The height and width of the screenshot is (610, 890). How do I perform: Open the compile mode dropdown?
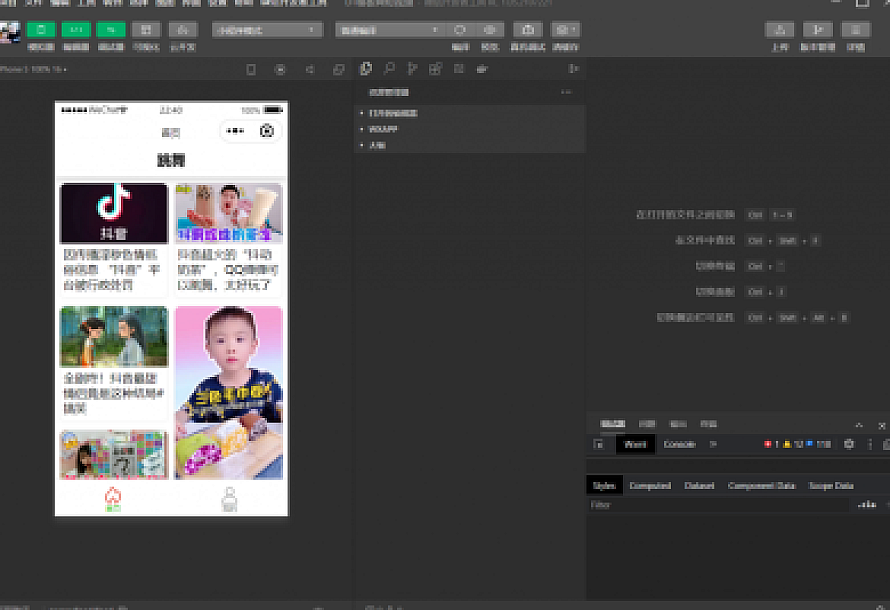click(x=388, y=30)
